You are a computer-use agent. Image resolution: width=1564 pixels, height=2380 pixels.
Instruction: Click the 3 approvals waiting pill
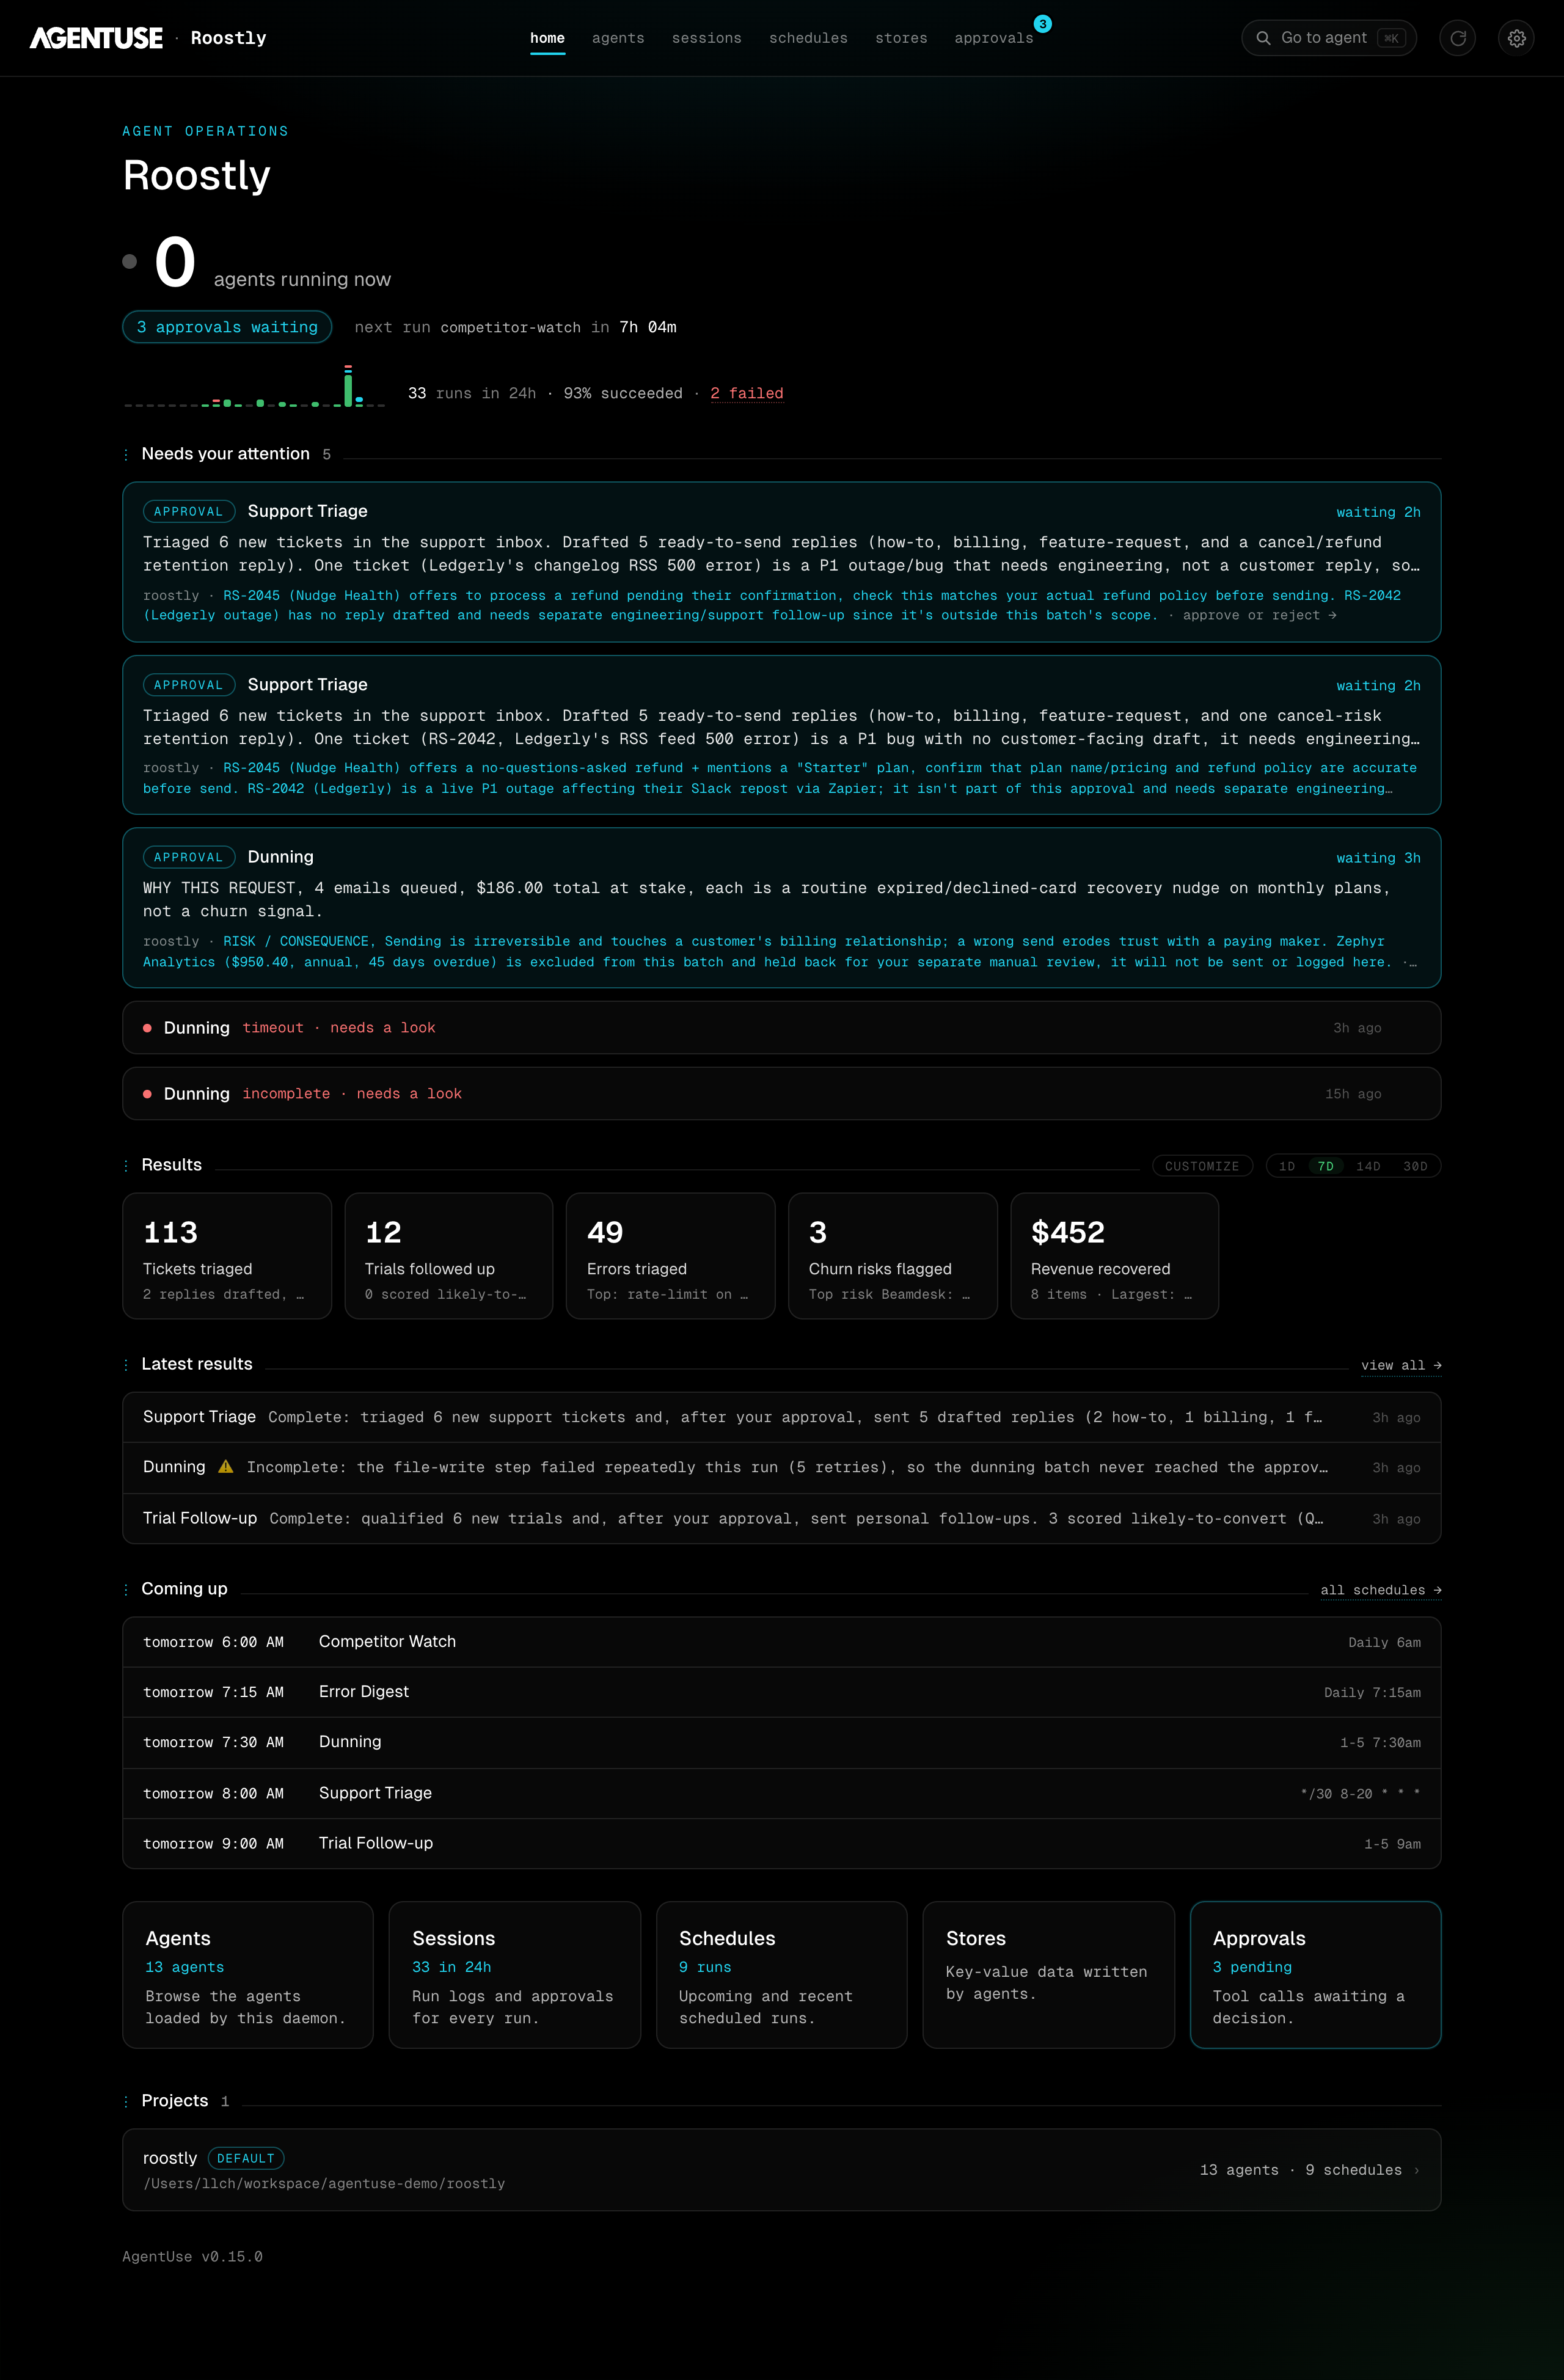(227, 327)
